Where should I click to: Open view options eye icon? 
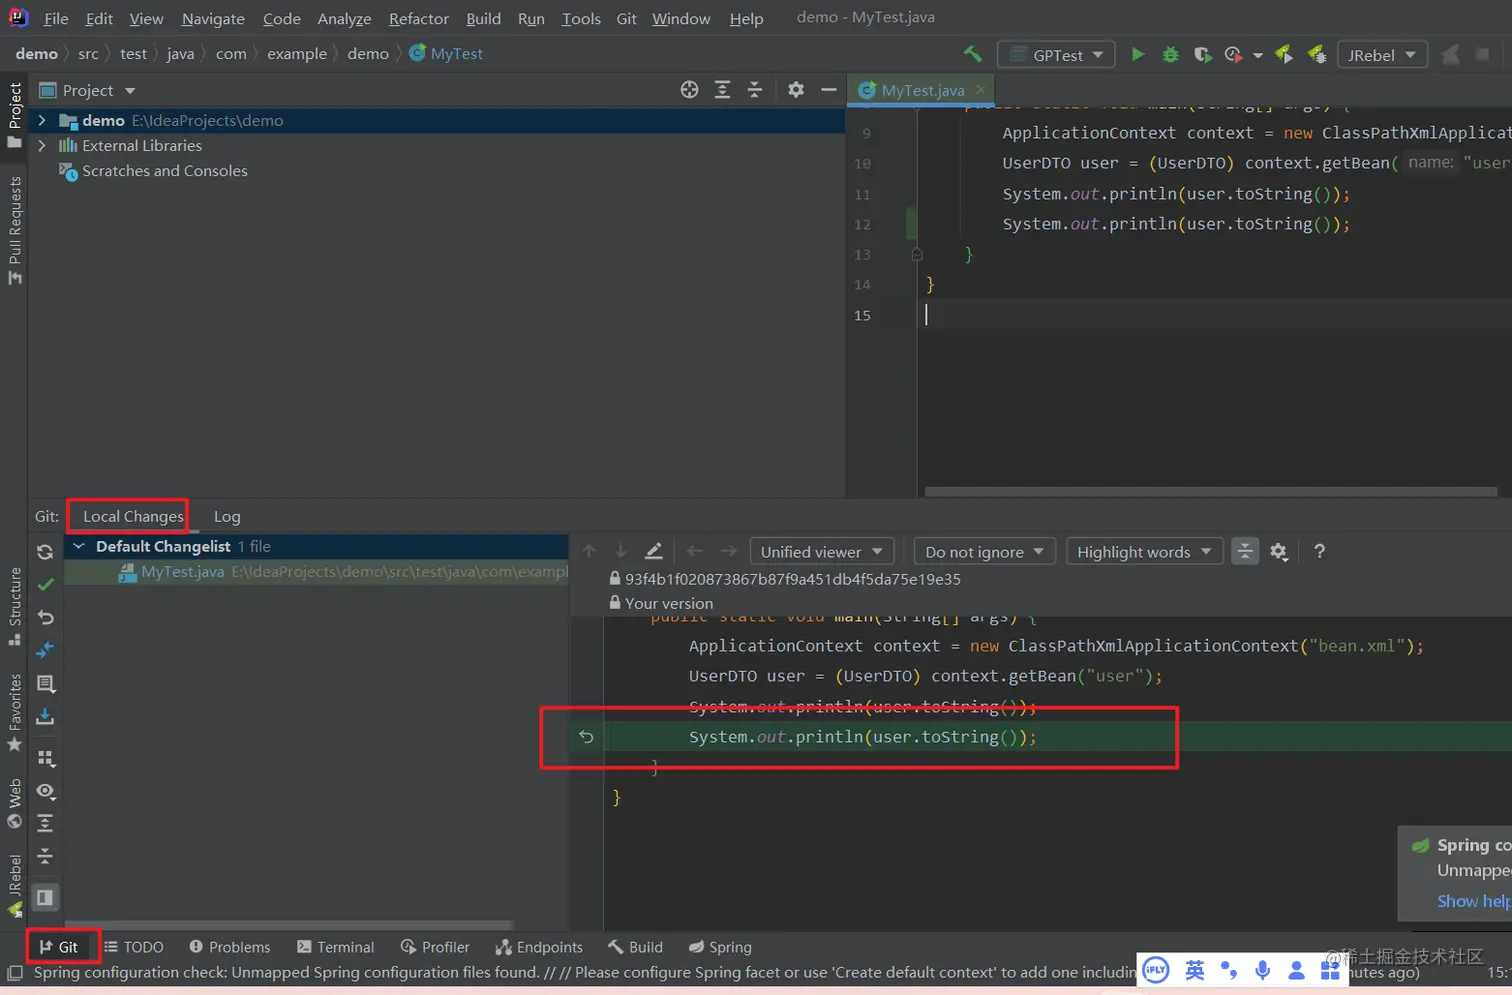pyautogui.click(x=45, y=791)
